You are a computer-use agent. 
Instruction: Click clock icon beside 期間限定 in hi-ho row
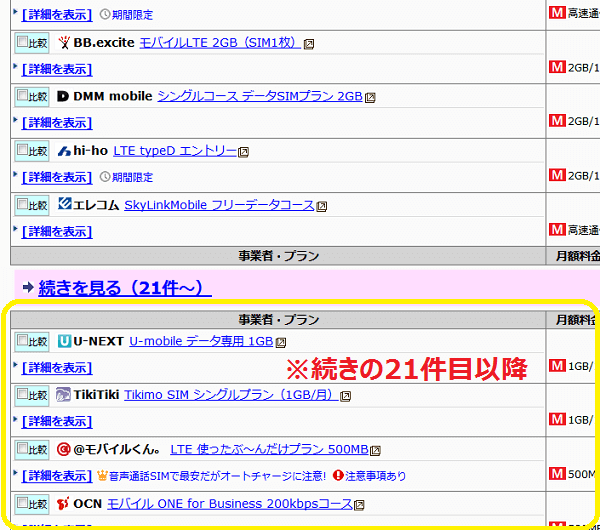(x=105, y=177)
